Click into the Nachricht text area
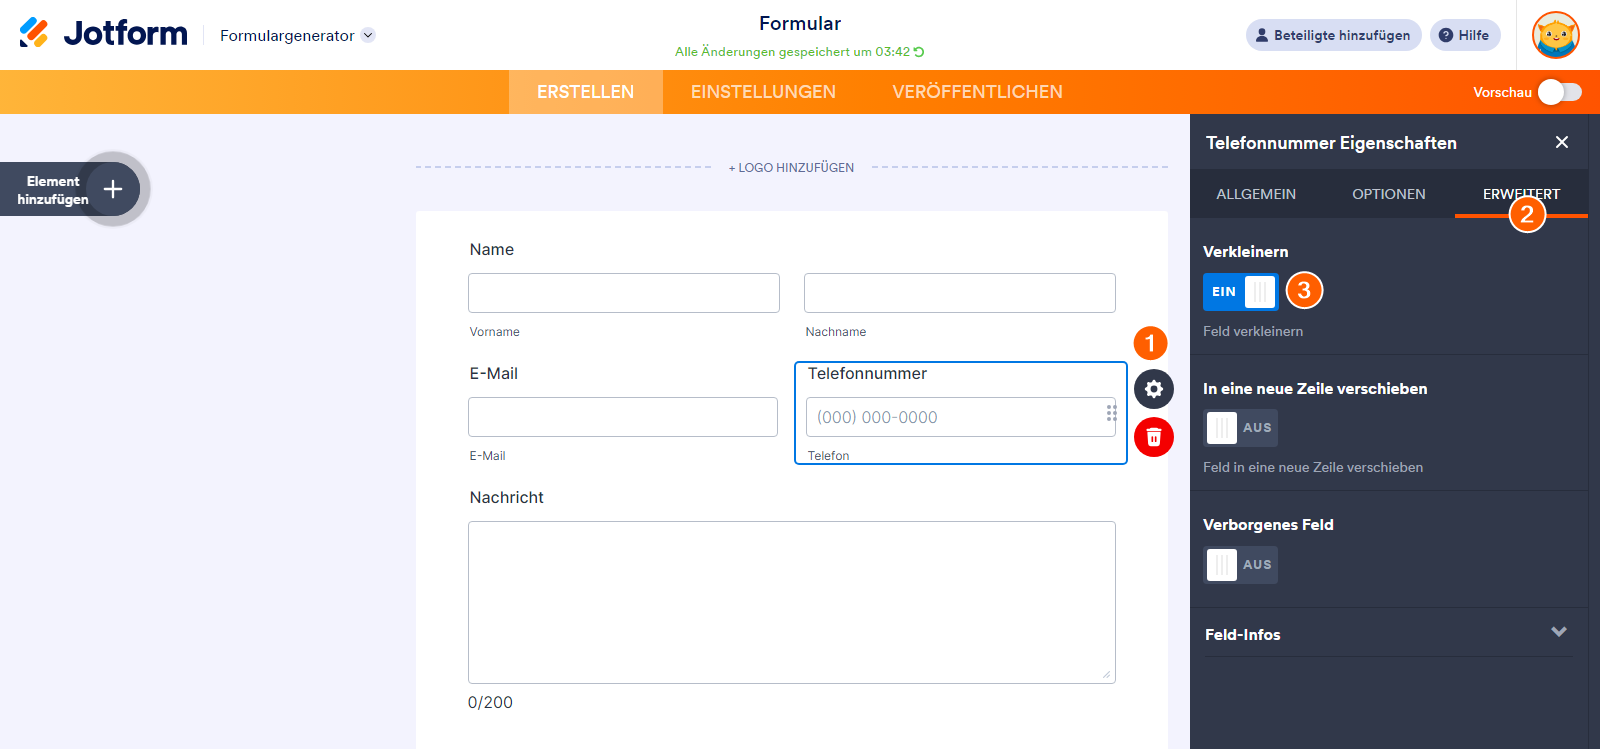 pyautogui.click(x=791, y=602)
